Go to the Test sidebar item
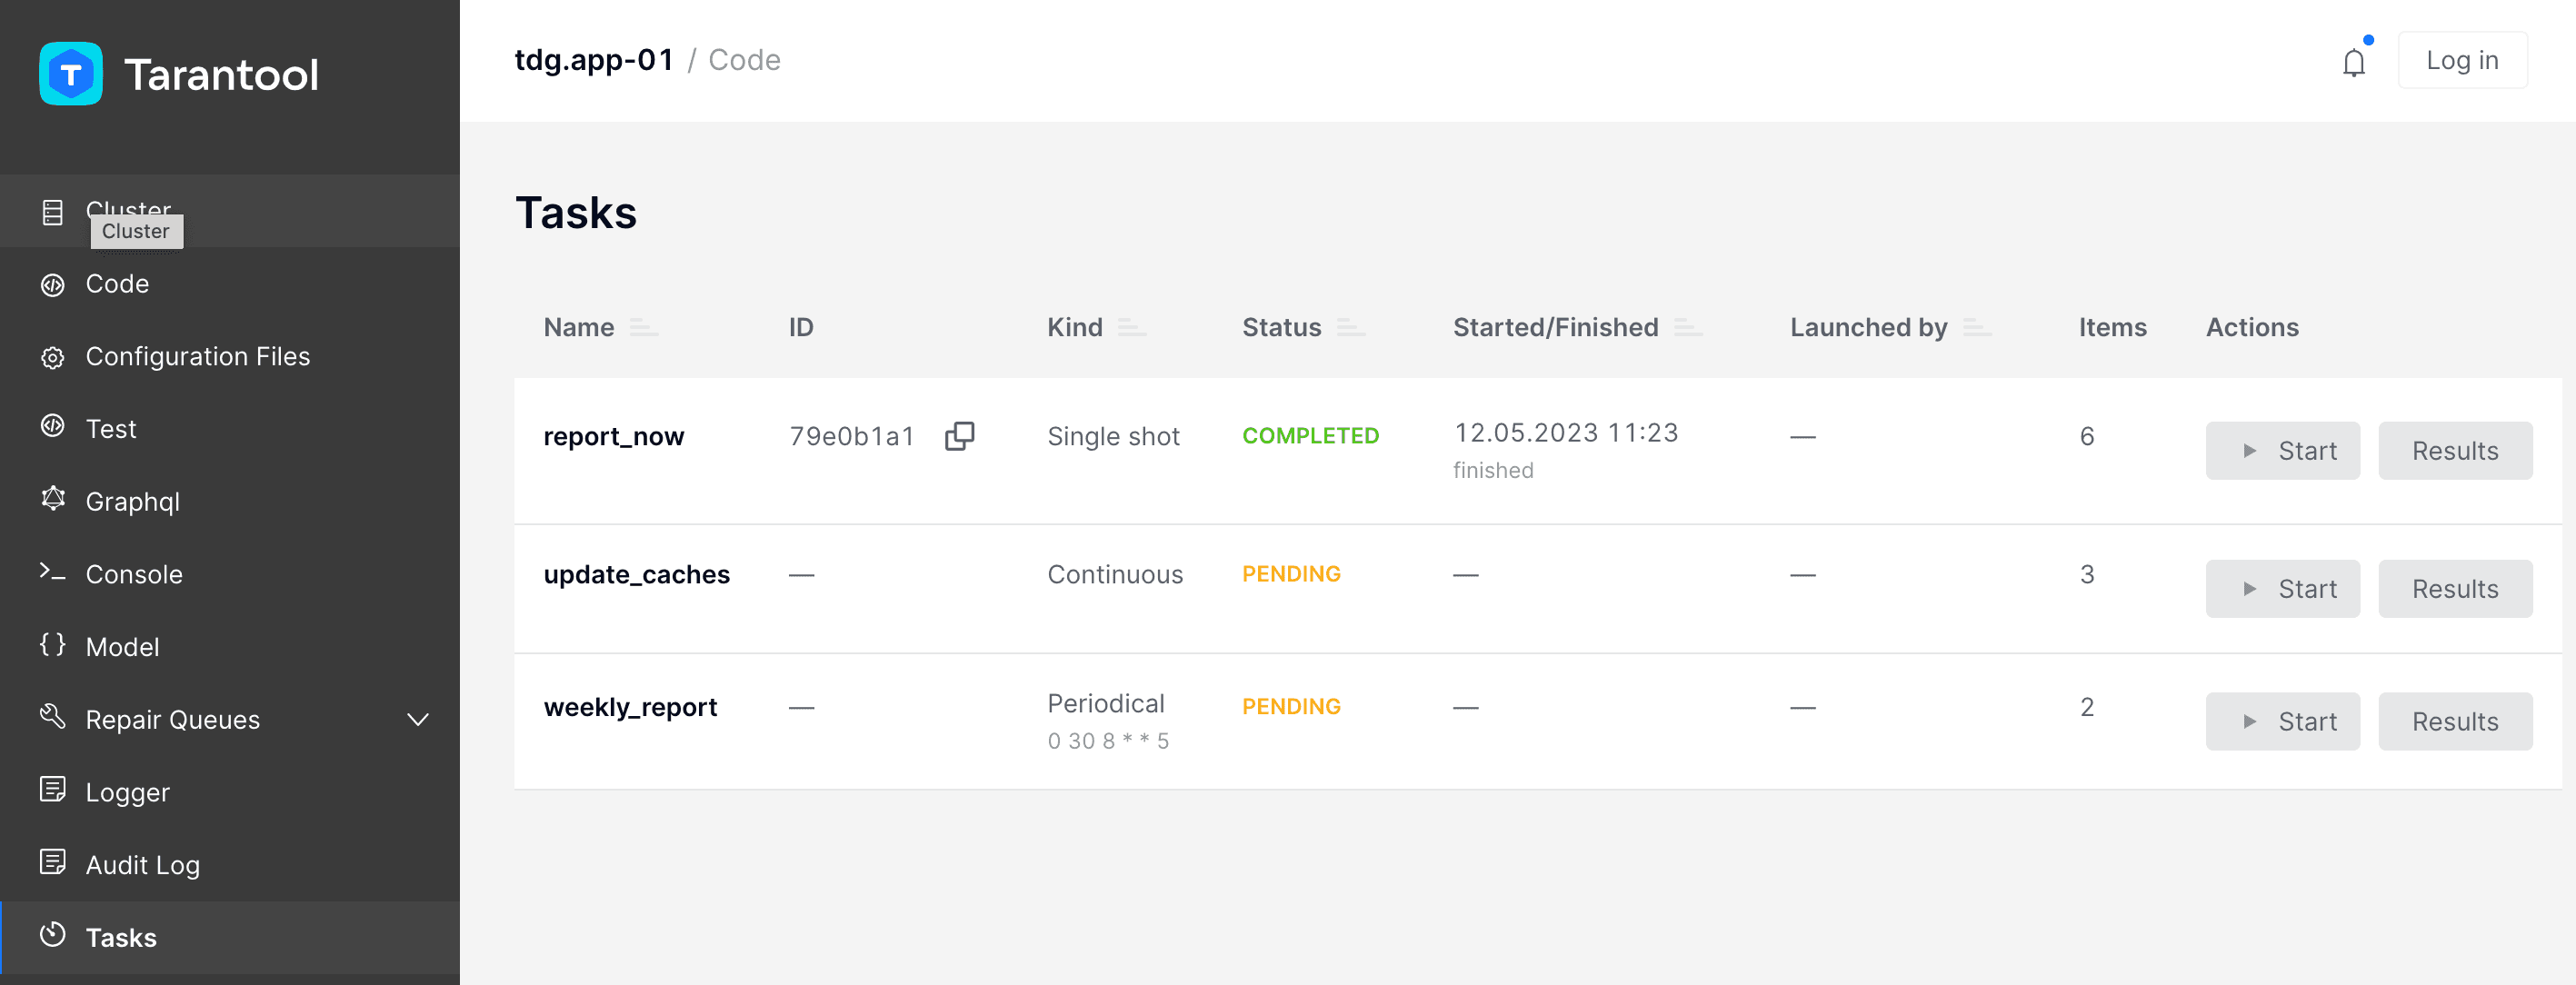The image size is (2576, 985). coord(230,429)
